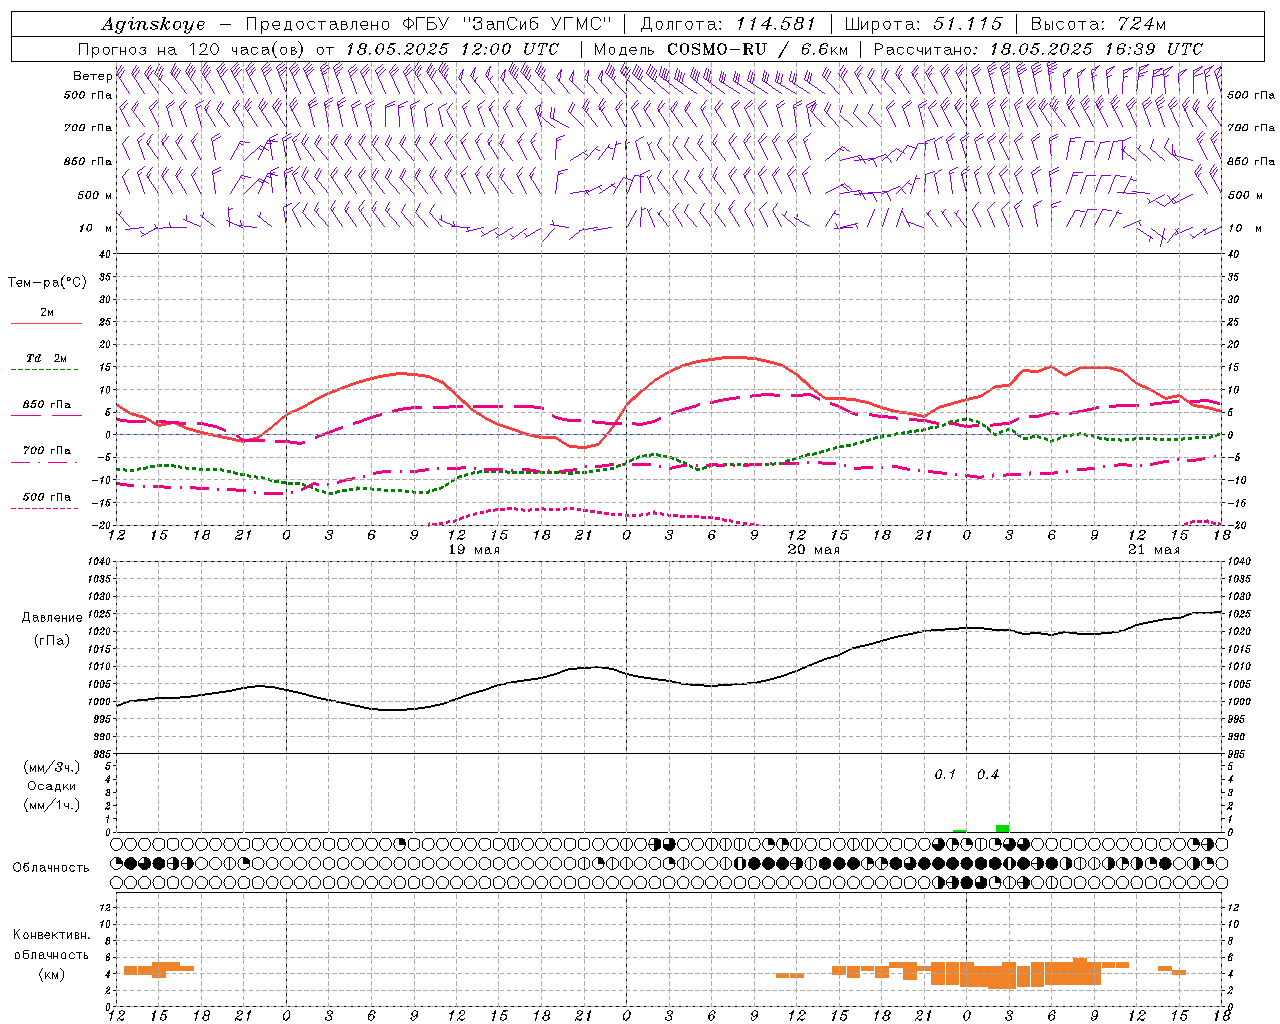Screen dimensions: 1280x1024
Task: Click the Осадки precipitation label
Action: click(x=52, y=786)
